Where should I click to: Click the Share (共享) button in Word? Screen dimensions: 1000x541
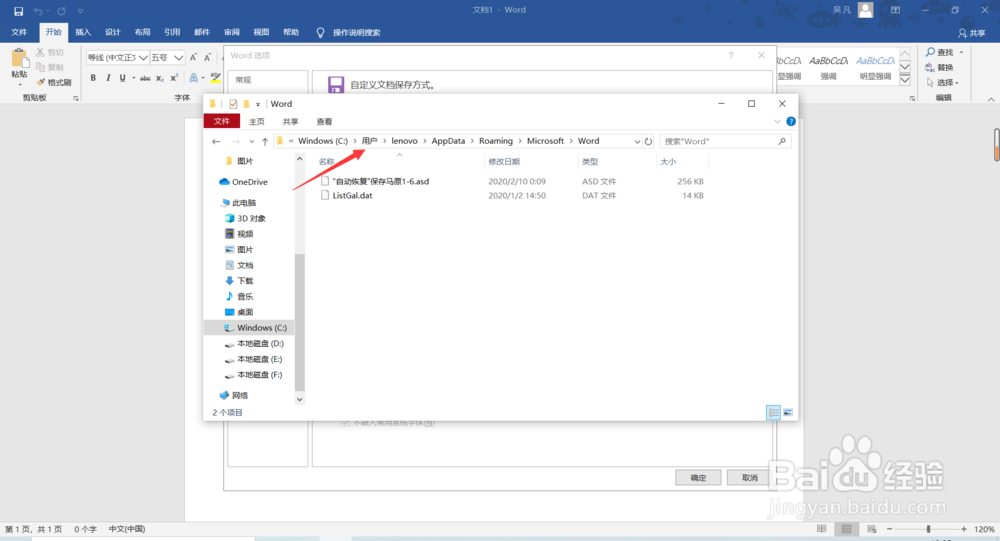971,33
